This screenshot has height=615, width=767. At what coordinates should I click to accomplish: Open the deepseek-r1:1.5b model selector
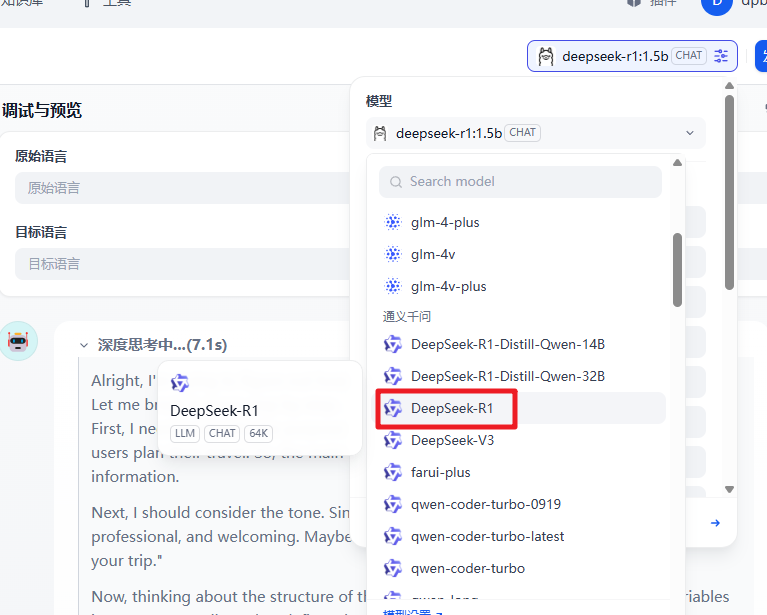[x=632, y=56]
